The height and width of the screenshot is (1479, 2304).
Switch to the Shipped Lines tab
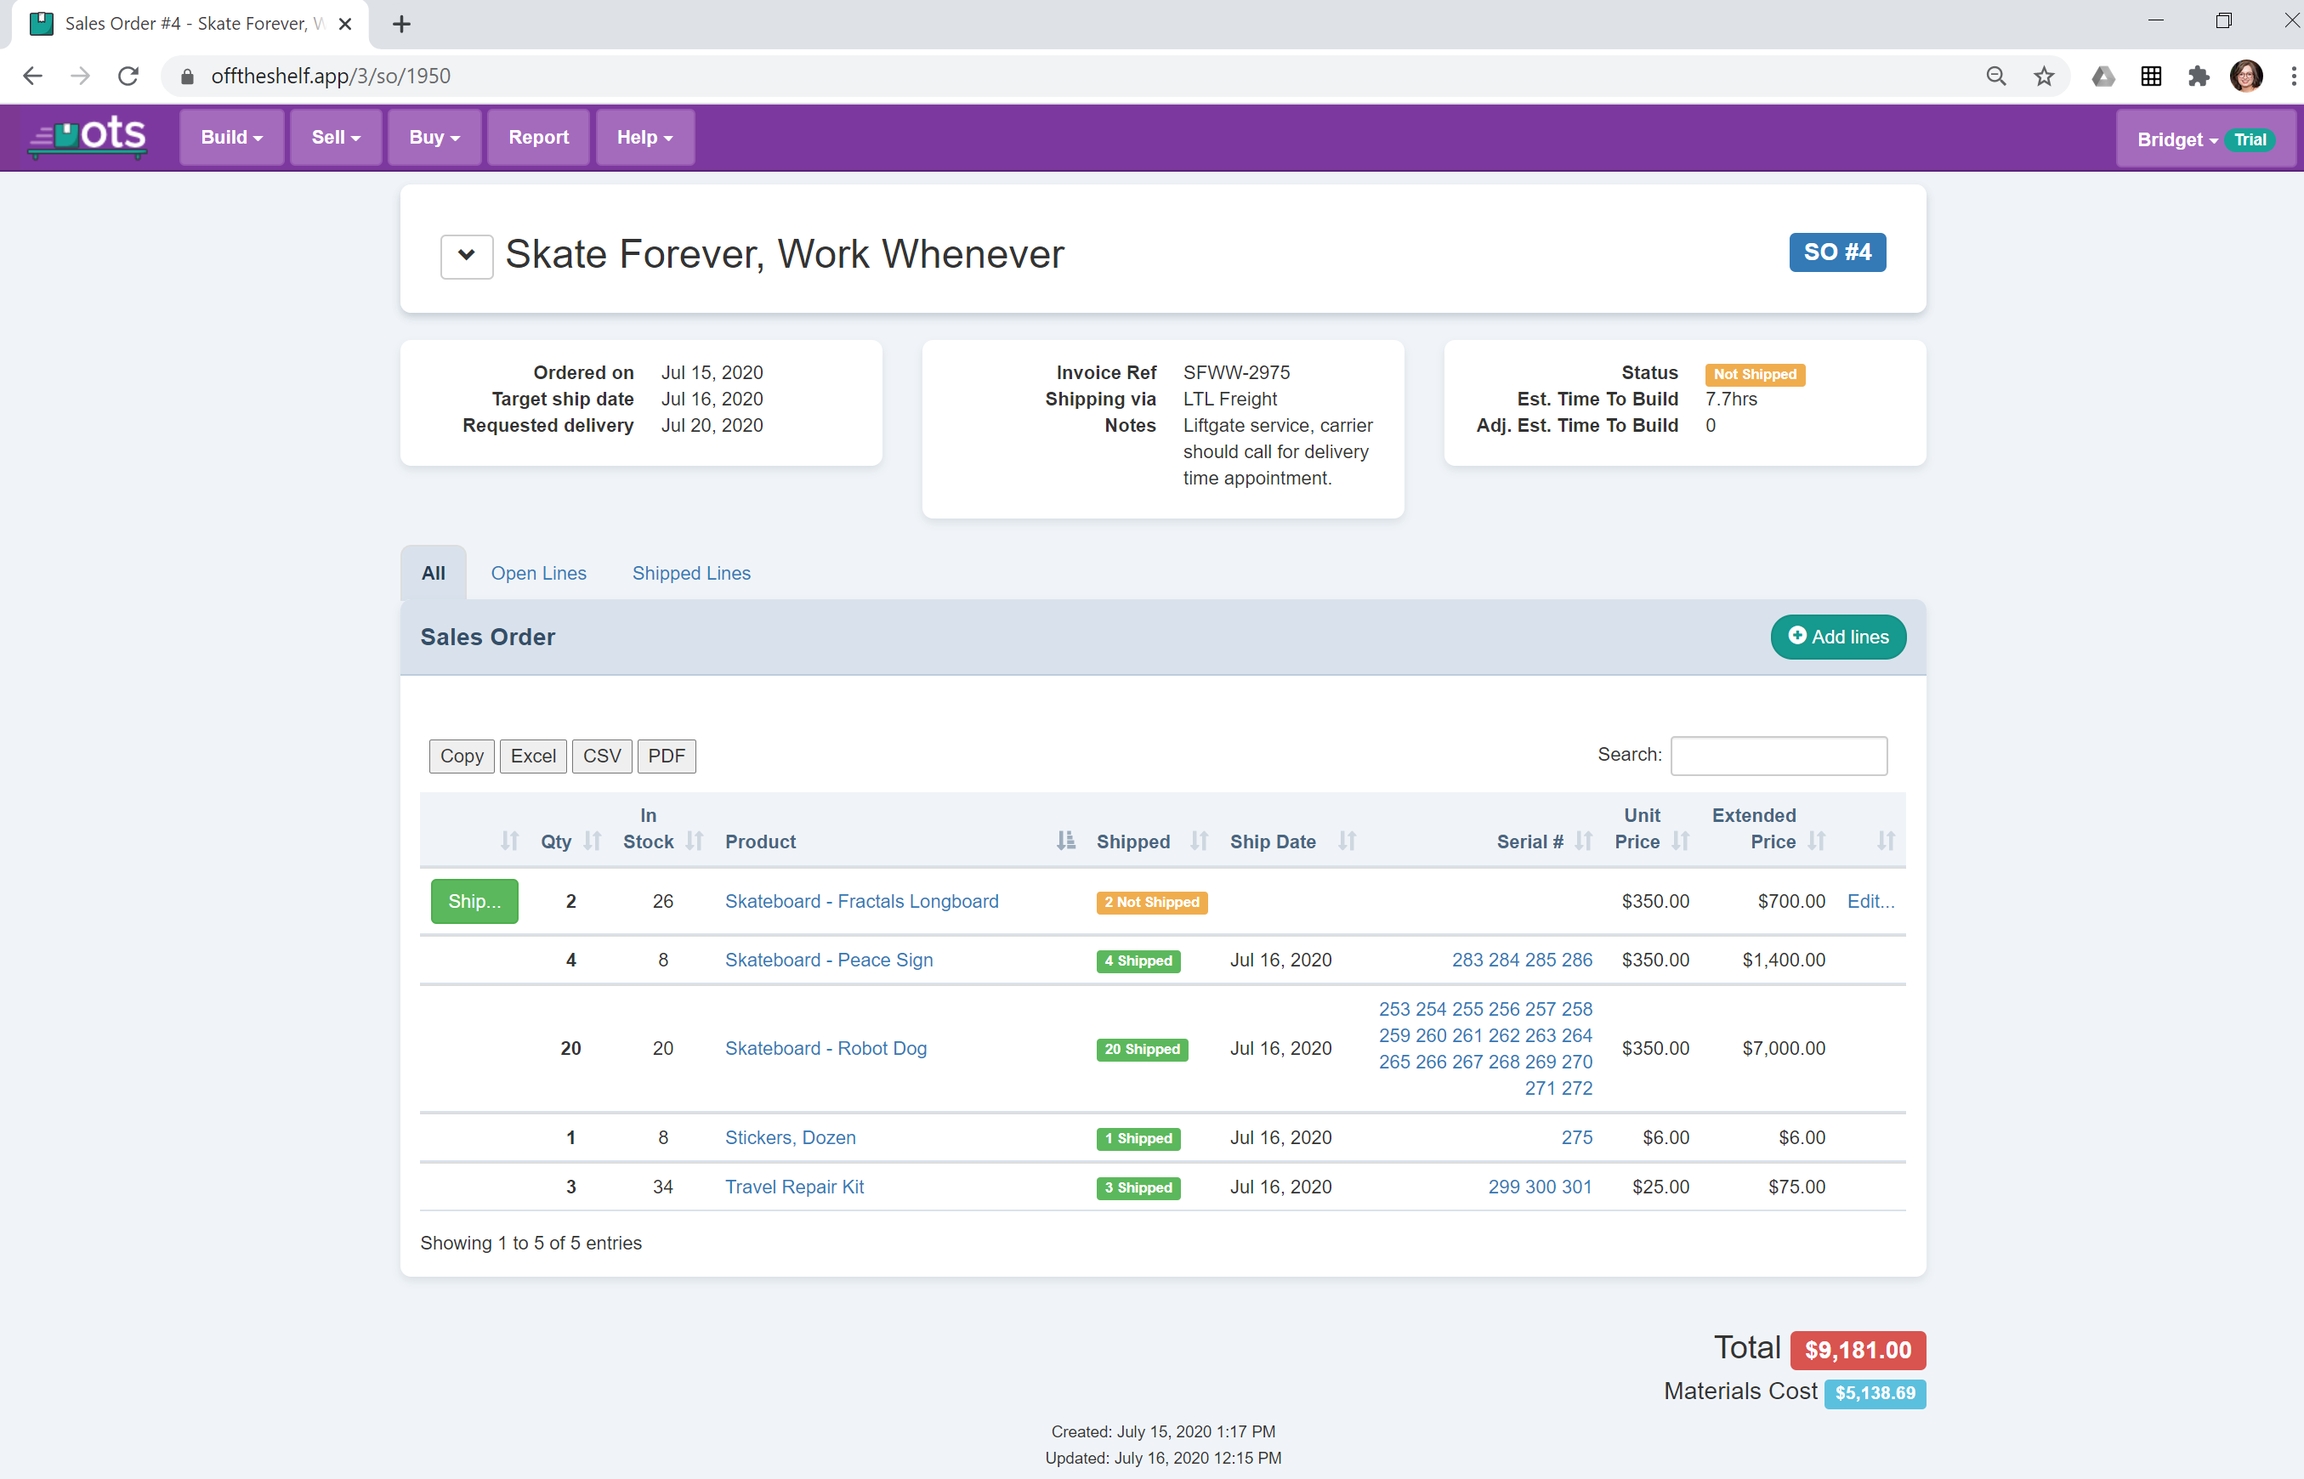[691, 573]
